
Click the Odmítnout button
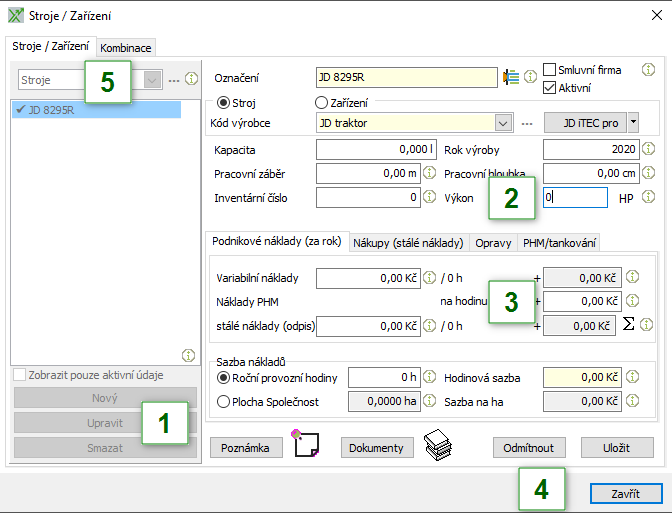click(x=529, y=448)
